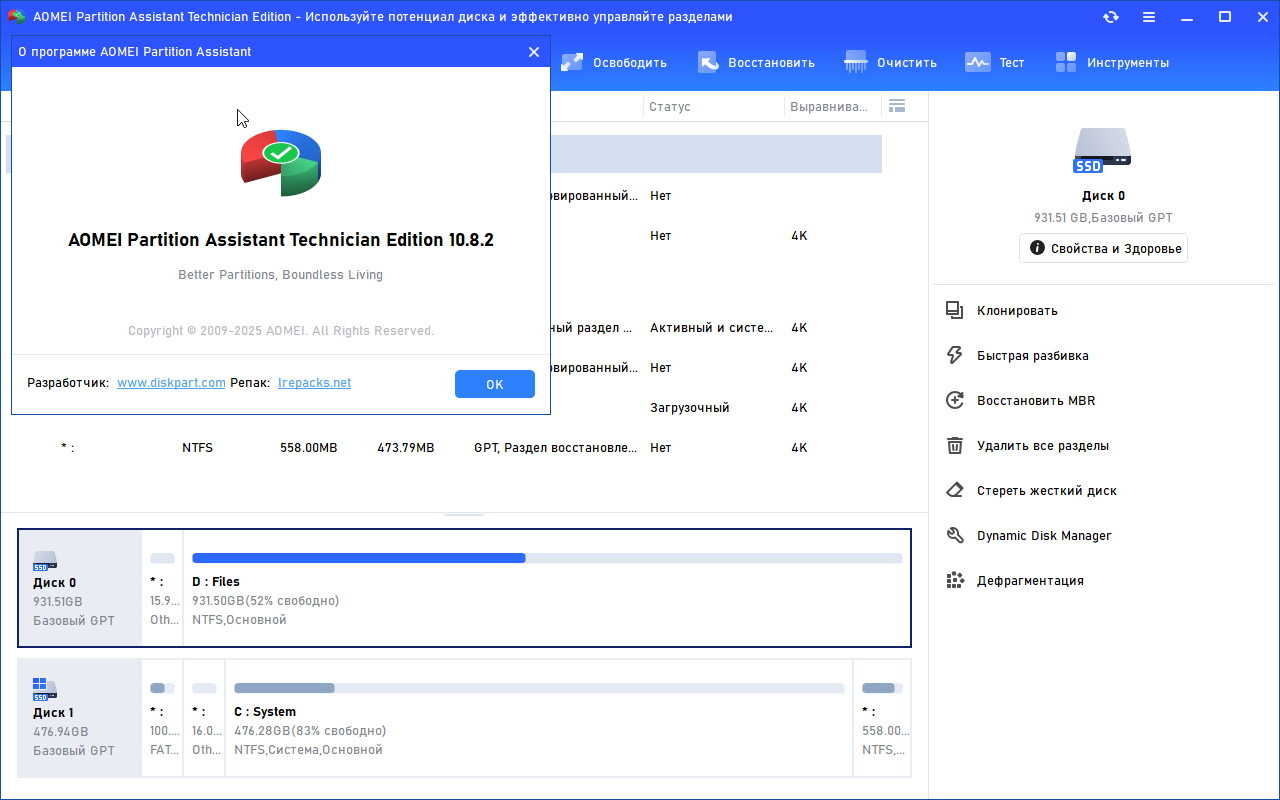Close the About dialog with X
Image resolution: width=1280 pixels, height=800 pixels.
point(534,52)
